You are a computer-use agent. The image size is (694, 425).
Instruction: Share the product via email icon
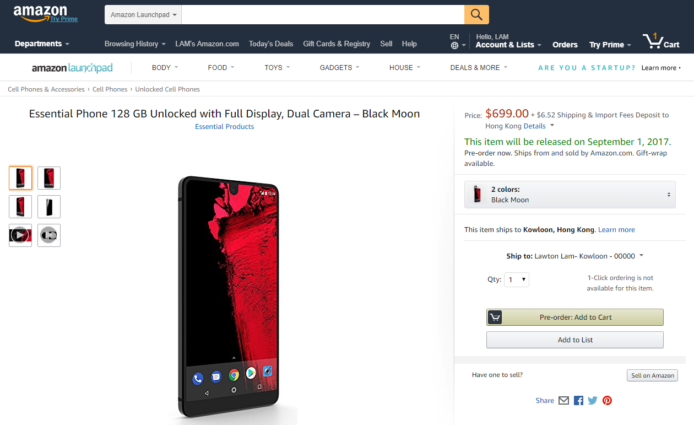pyautogui.click(x=563, y=400)
